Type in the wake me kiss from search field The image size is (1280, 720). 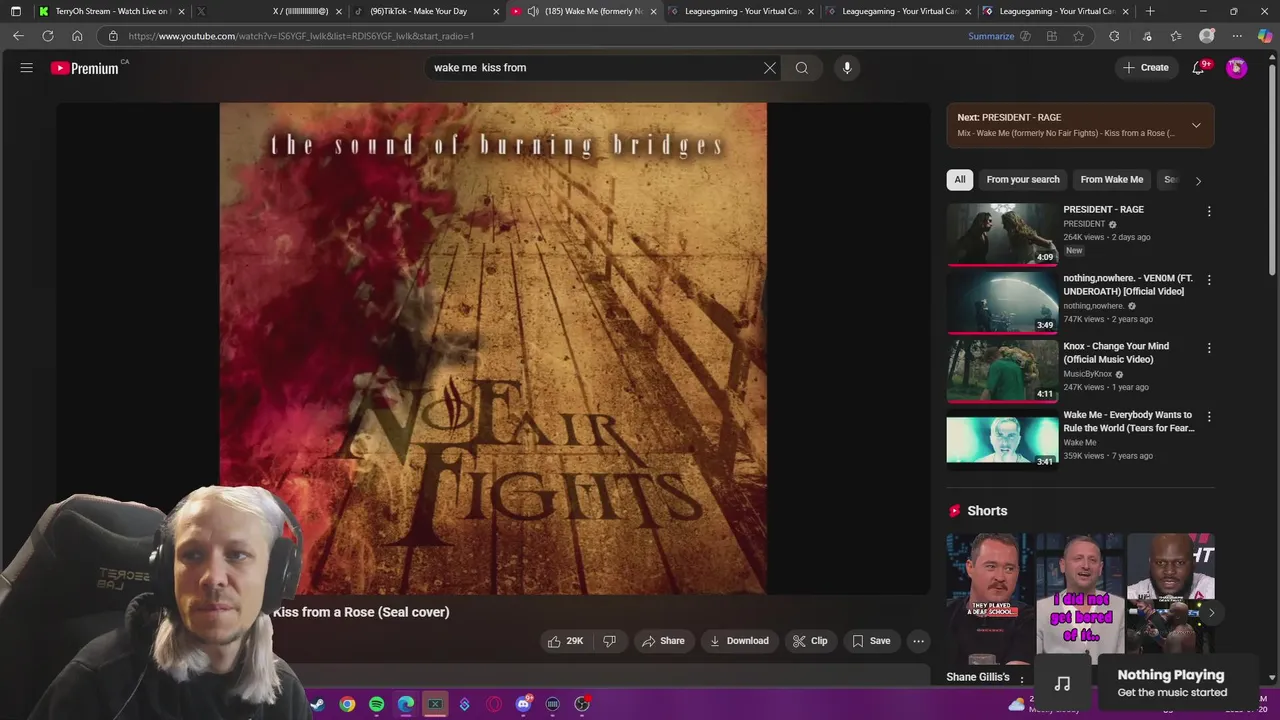point(594,68)
